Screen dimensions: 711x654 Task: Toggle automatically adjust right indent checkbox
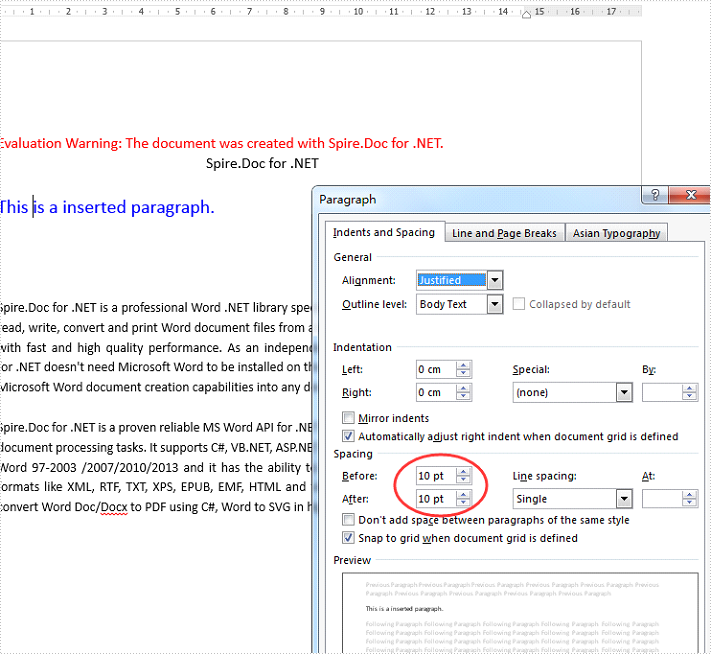pos(349,436)
